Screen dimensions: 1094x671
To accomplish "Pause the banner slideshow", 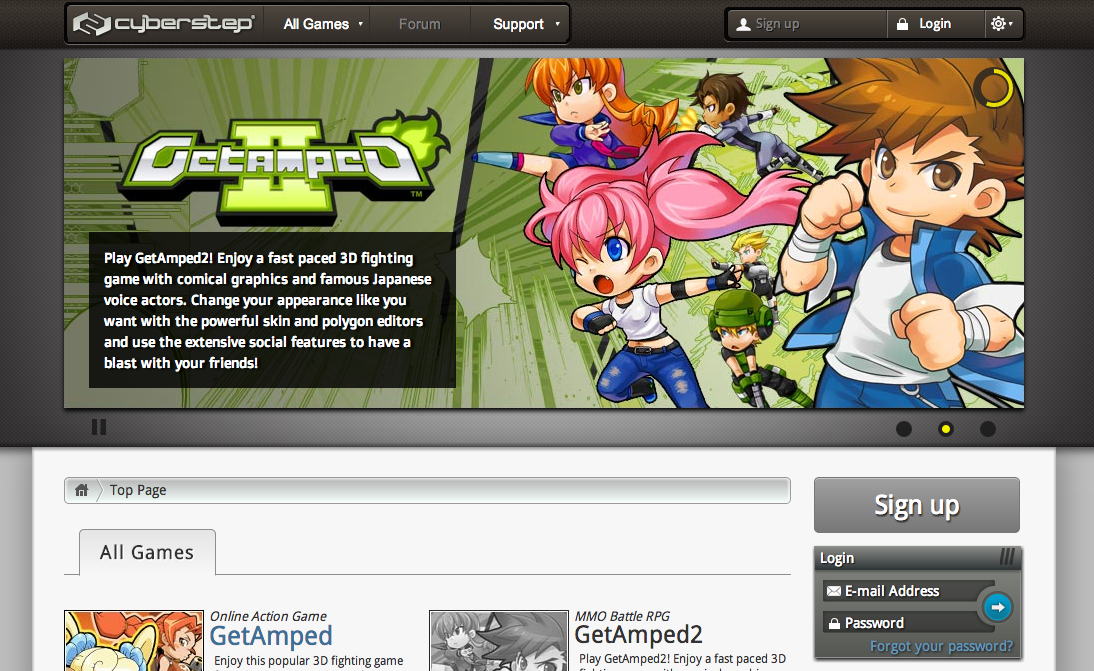I will (98, 427).
